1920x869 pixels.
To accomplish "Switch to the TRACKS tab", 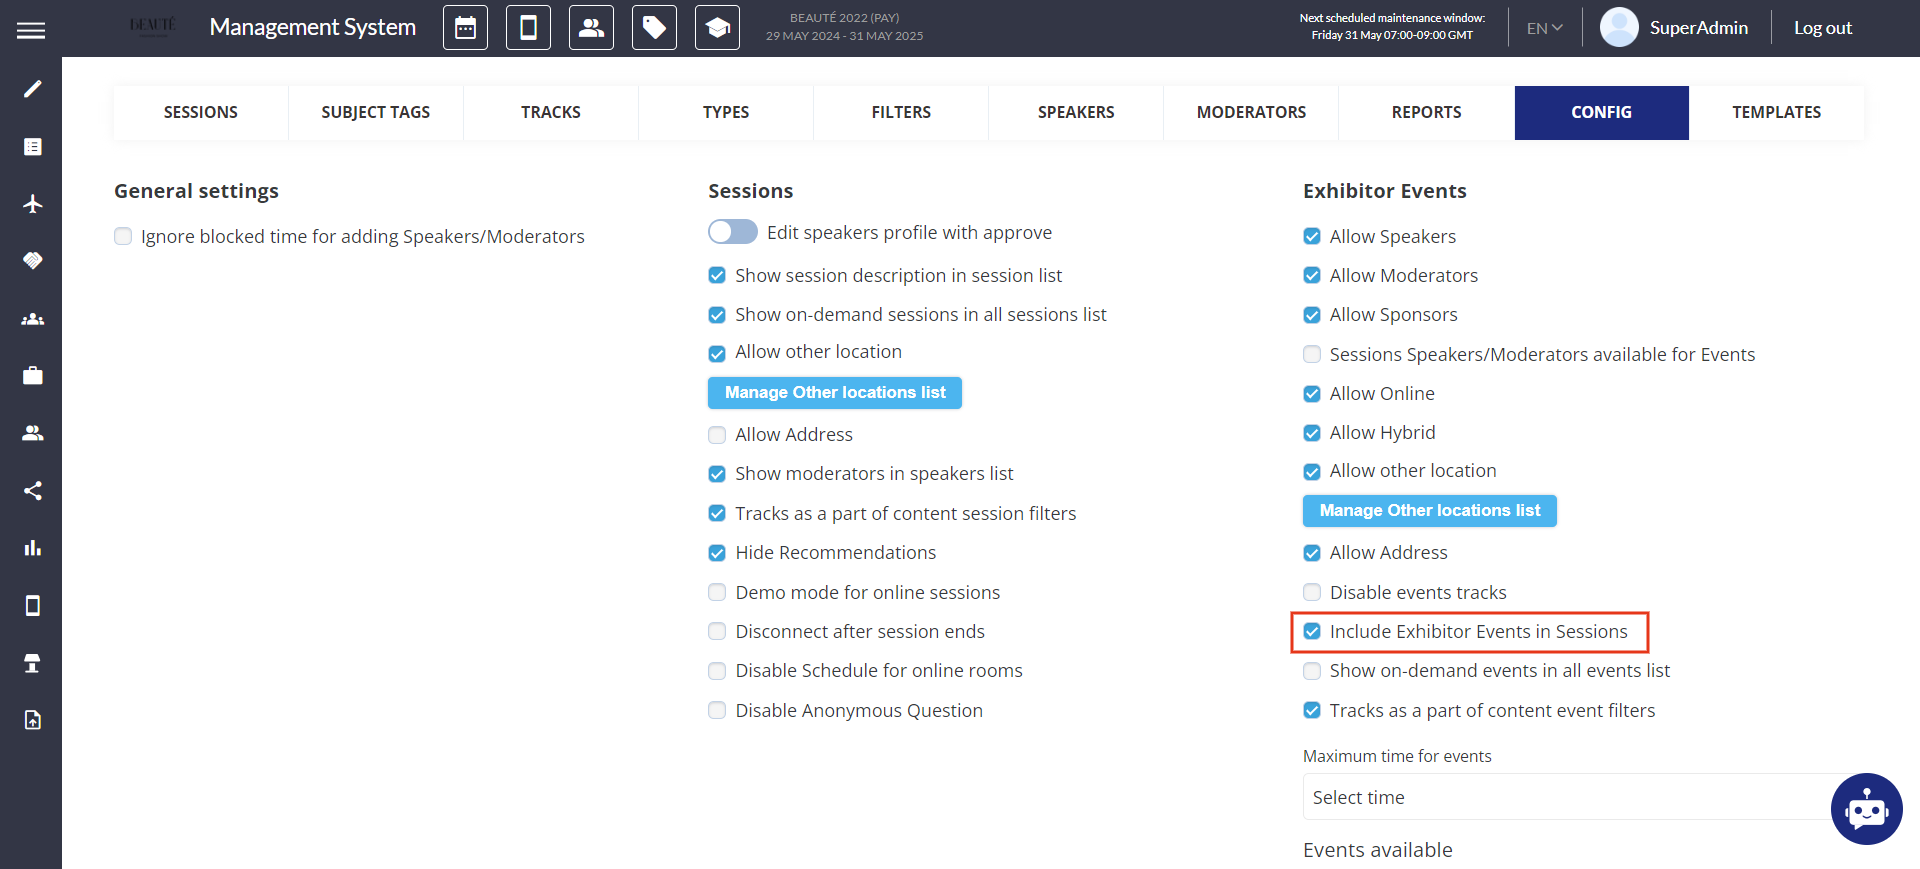I will [x=551, y=113].
